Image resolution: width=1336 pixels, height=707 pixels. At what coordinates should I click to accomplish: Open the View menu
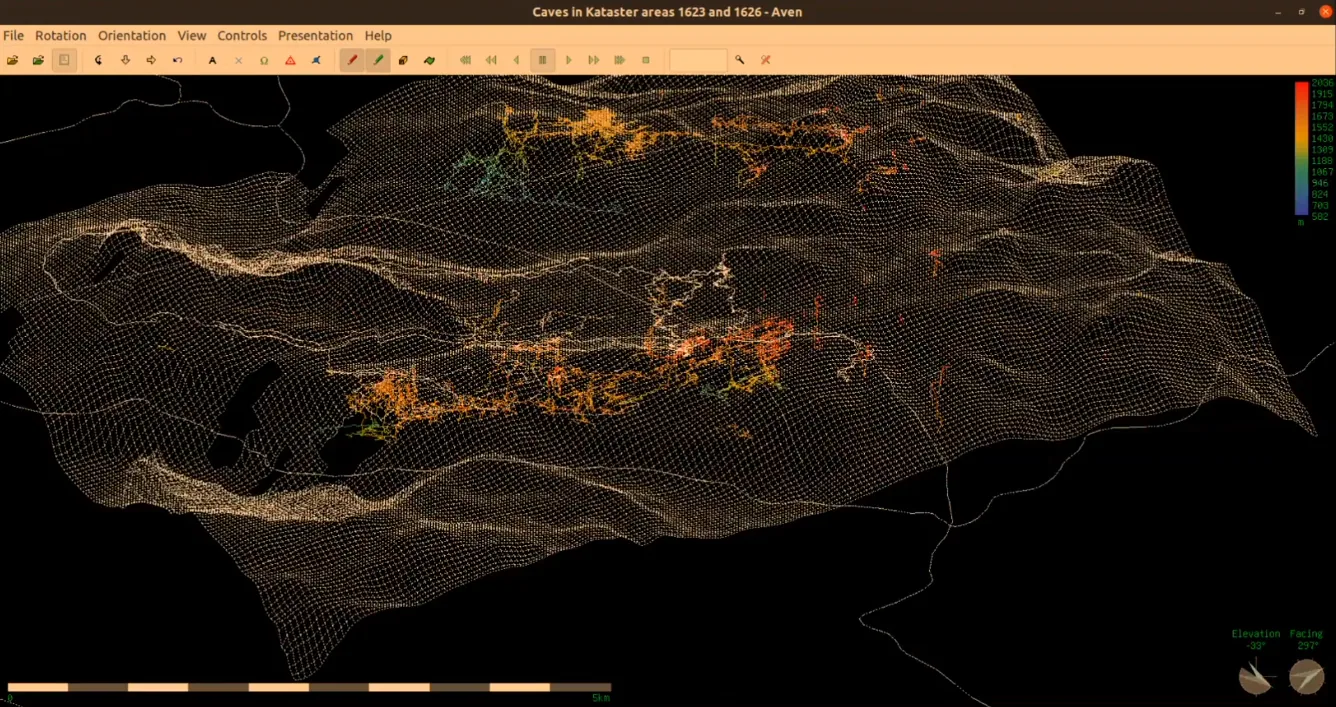pos(192,35)
